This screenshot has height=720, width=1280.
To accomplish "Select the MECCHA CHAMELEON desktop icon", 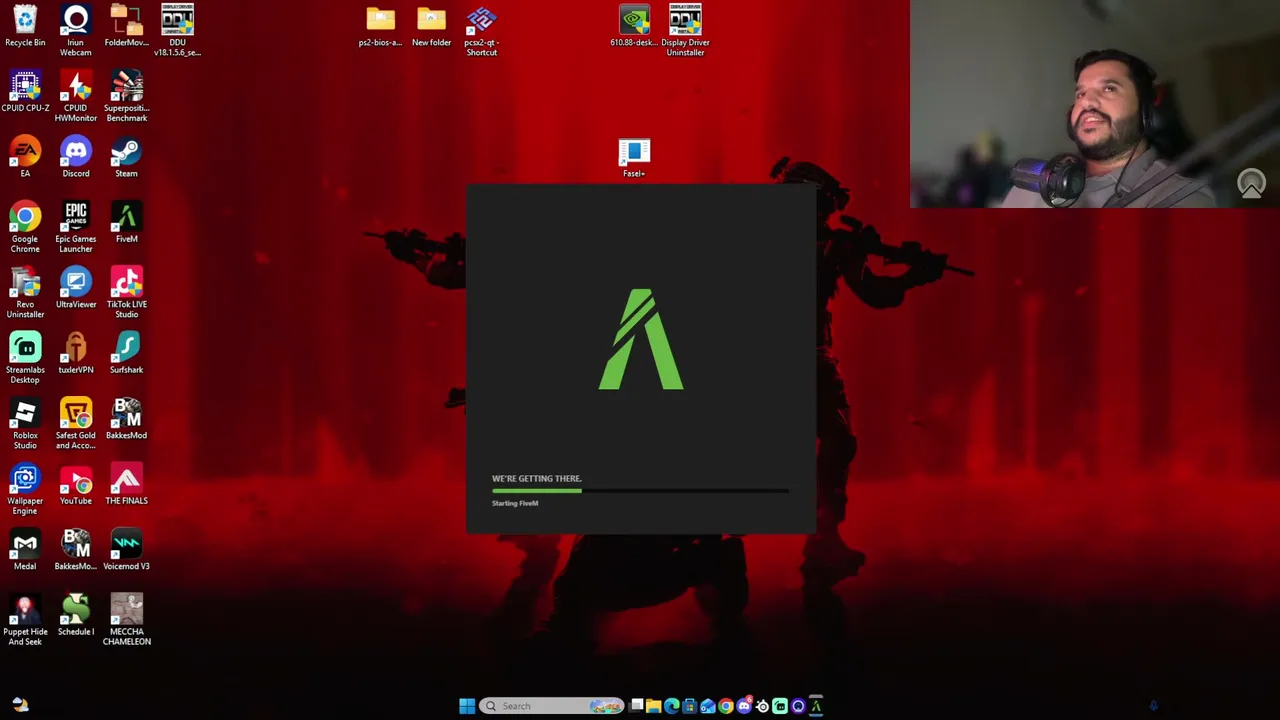I will click(126, 620).
